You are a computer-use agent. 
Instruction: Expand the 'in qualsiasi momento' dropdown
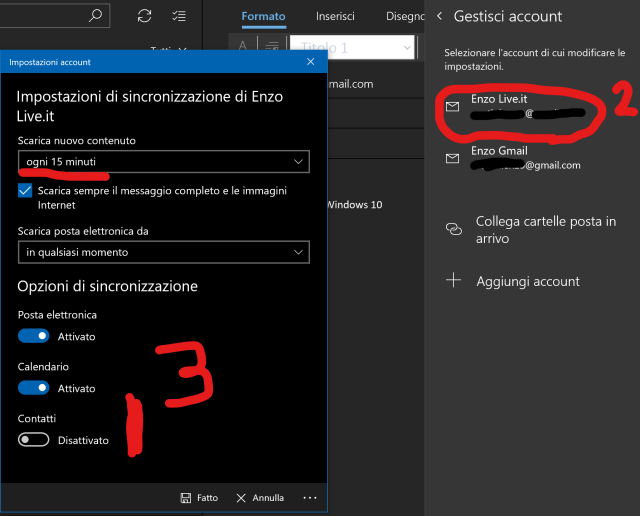tap(164, 253)
